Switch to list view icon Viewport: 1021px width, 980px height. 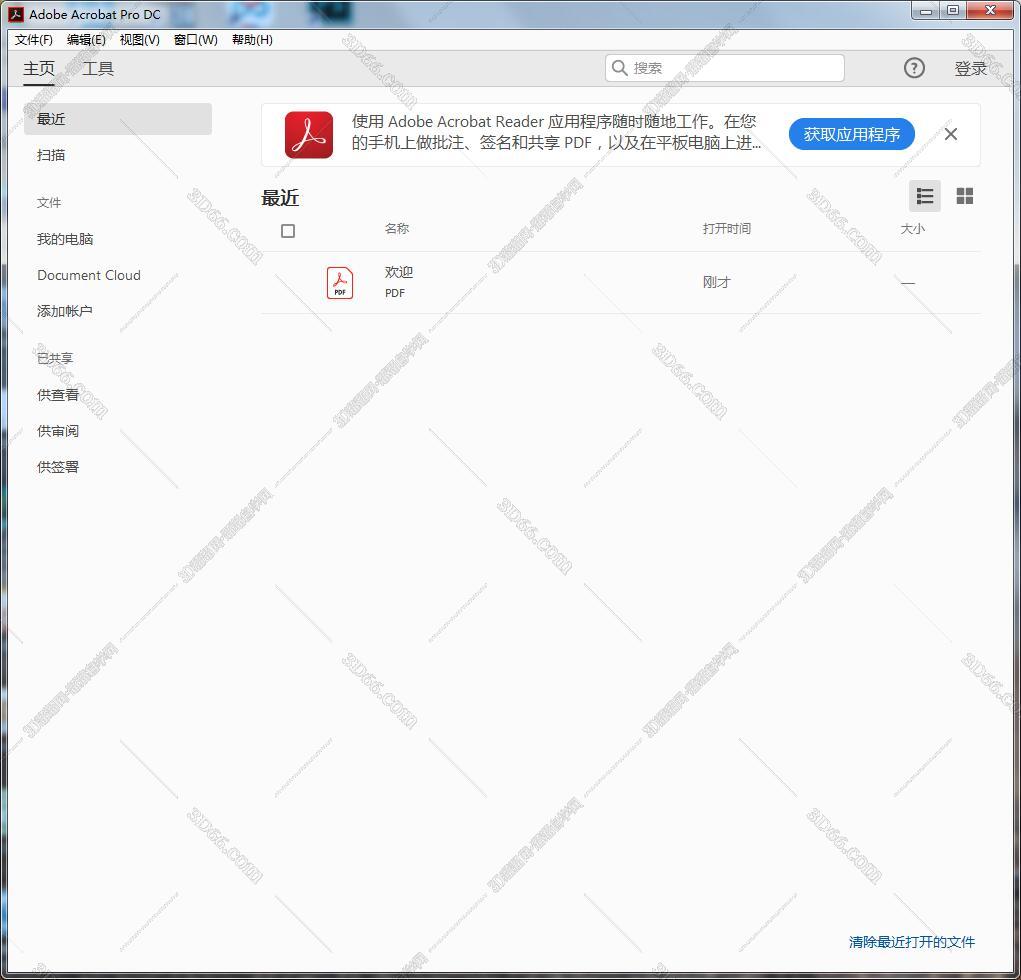click(925, 196)
